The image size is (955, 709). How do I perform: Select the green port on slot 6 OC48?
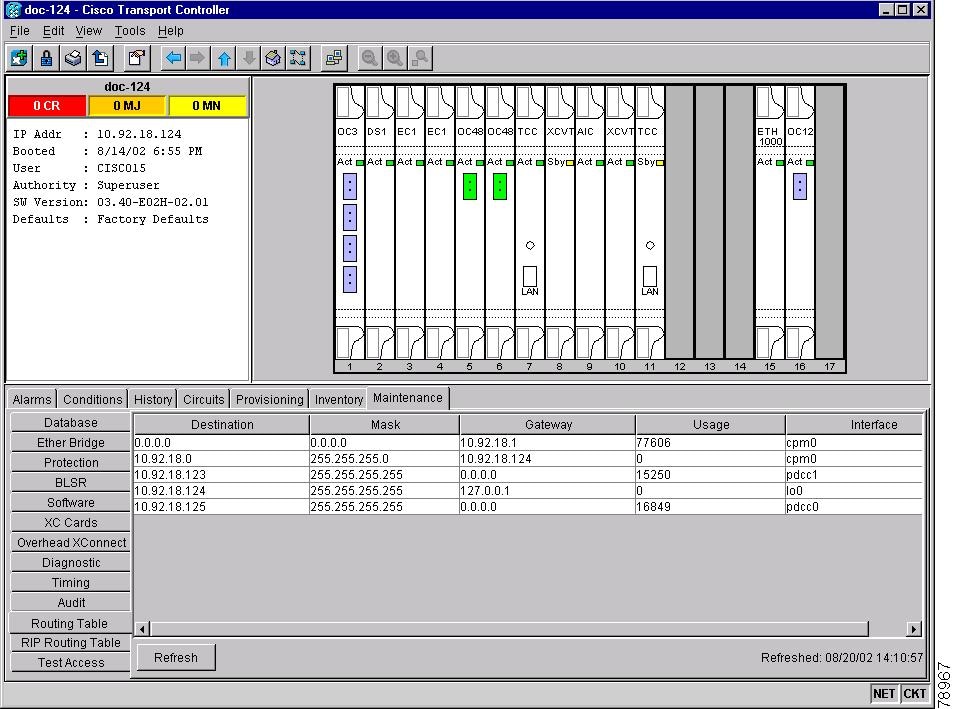coord(499,186)
